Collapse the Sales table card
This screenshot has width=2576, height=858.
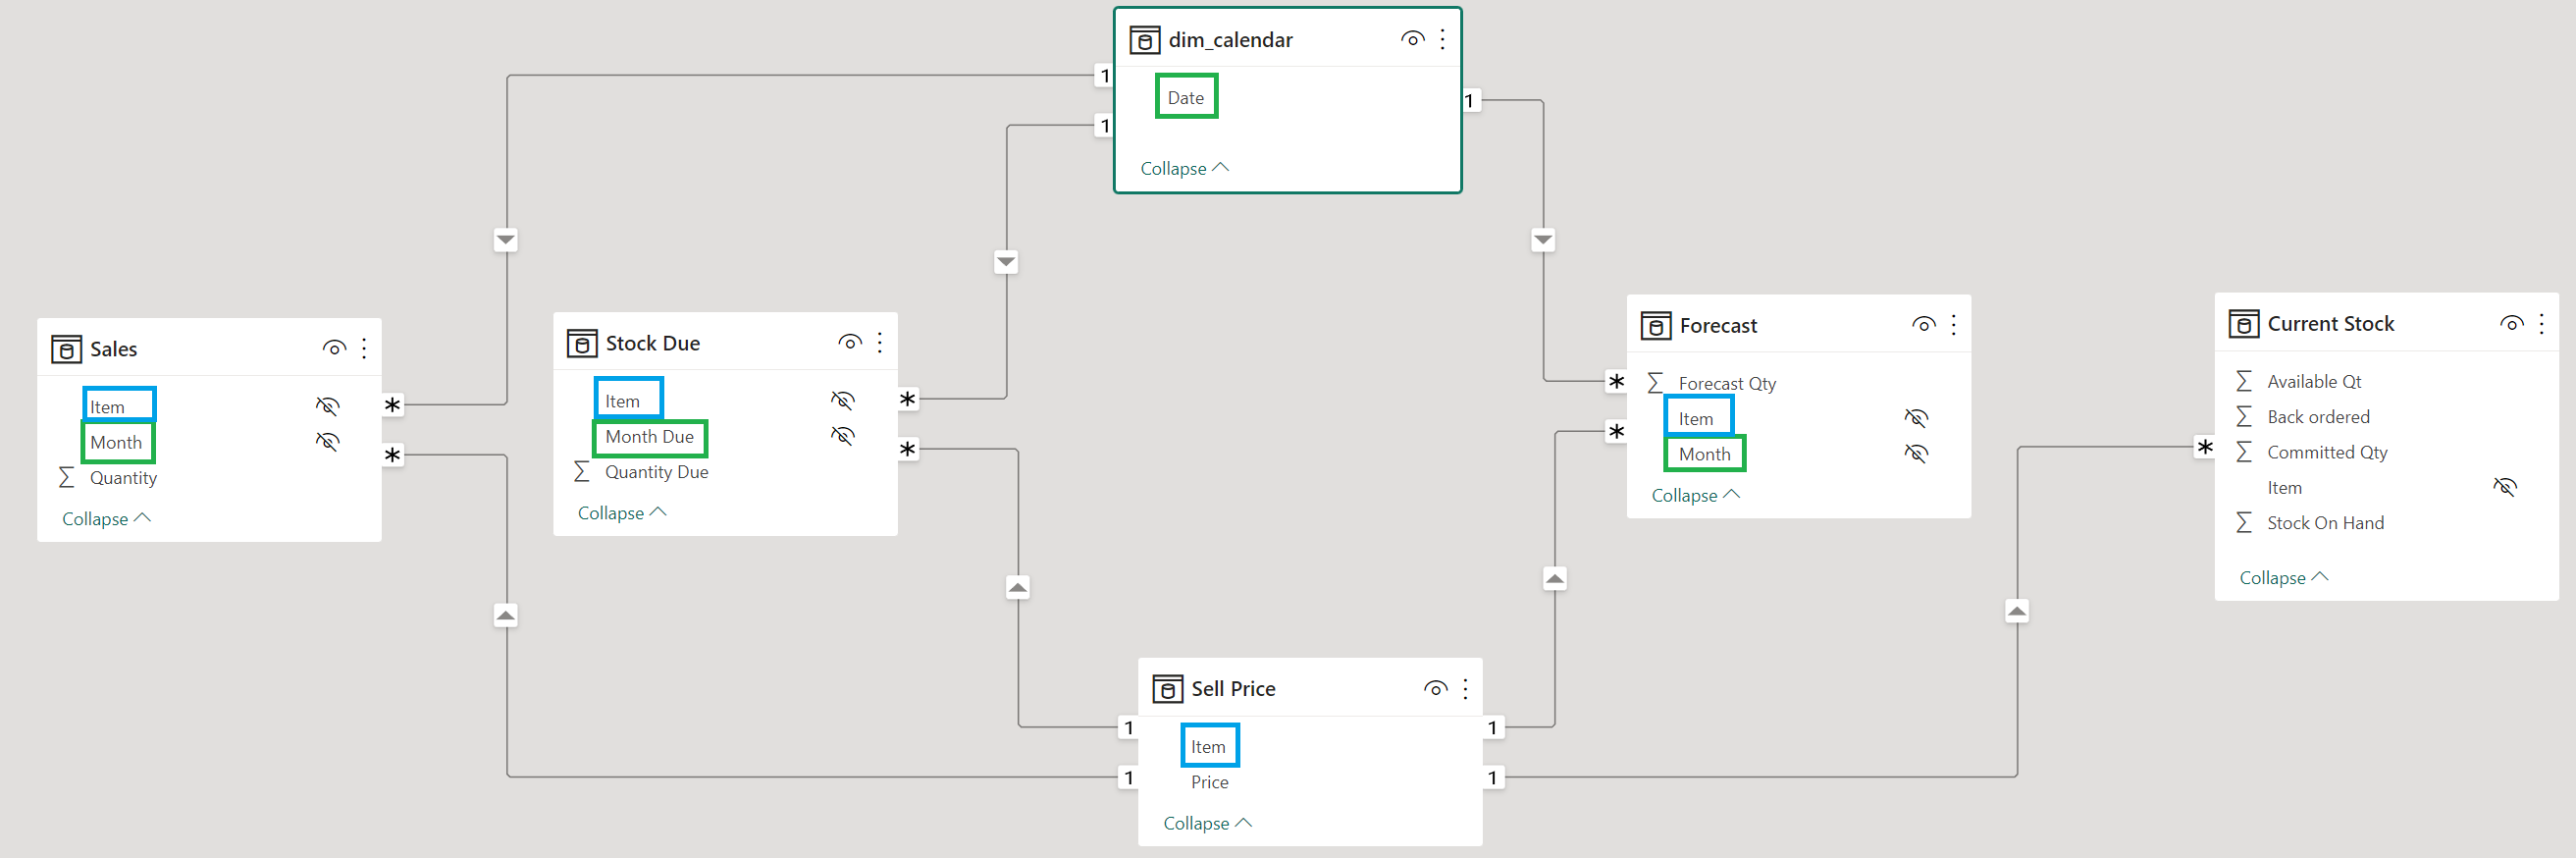[x=107, y=518]
